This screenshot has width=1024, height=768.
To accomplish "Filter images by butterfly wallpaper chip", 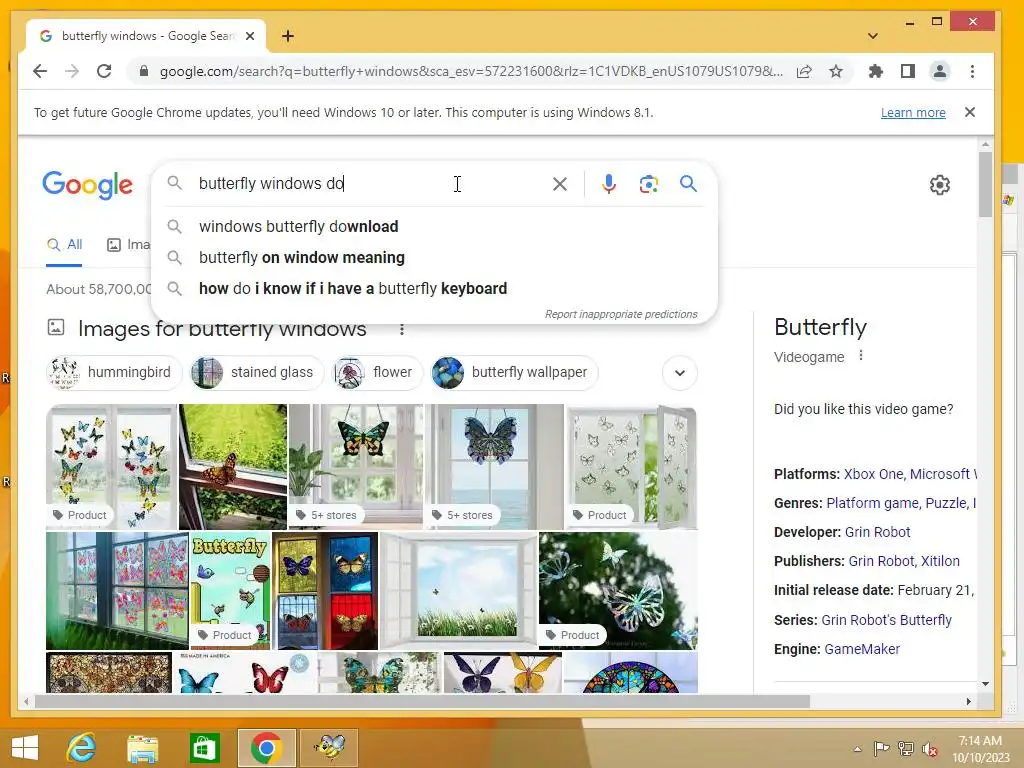I will 515,373.
